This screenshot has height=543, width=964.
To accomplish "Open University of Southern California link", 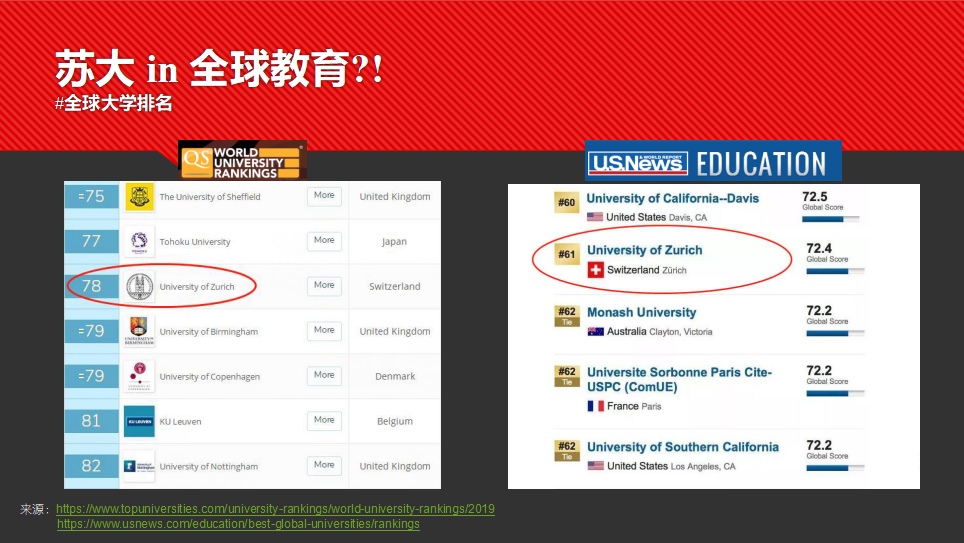I will pos(682,447).
